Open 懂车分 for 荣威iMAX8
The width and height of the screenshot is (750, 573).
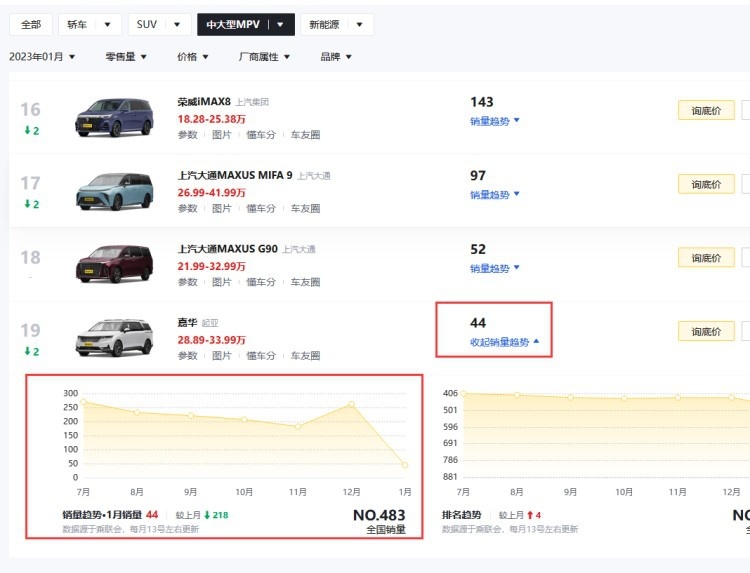coord(261,135)
